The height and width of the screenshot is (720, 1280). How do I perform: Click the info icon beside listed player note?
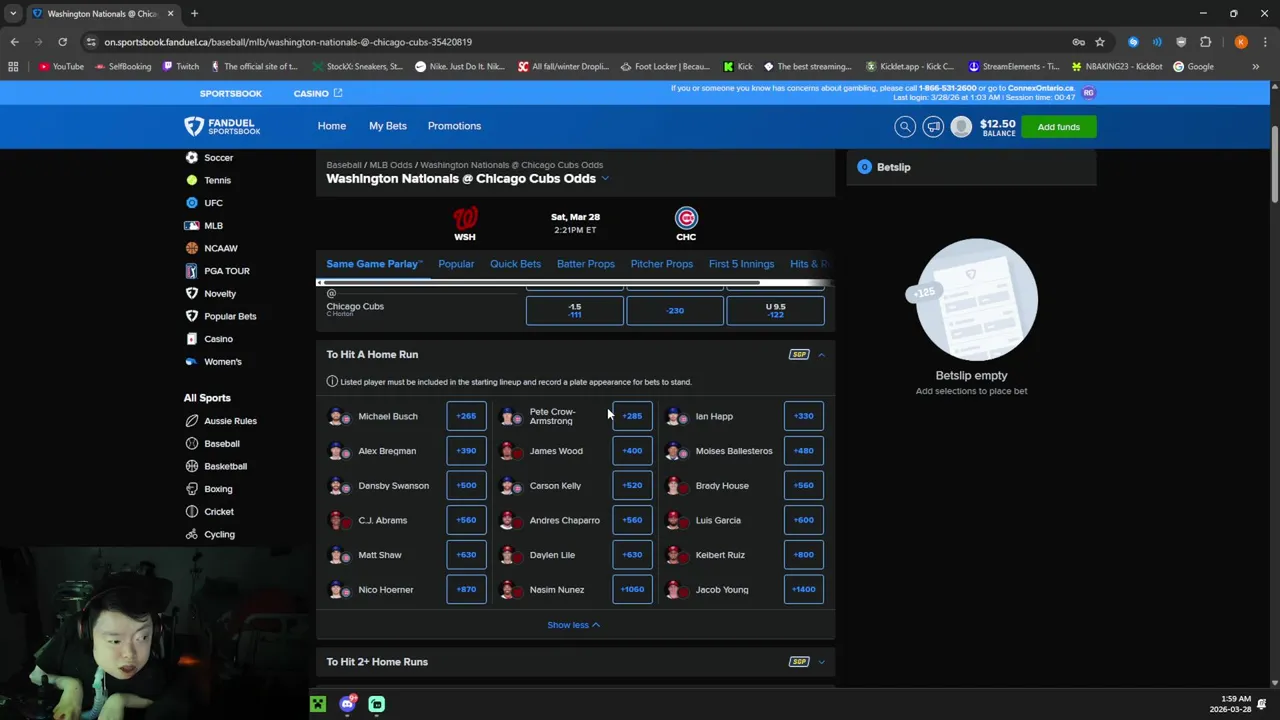tap(332, 381)
